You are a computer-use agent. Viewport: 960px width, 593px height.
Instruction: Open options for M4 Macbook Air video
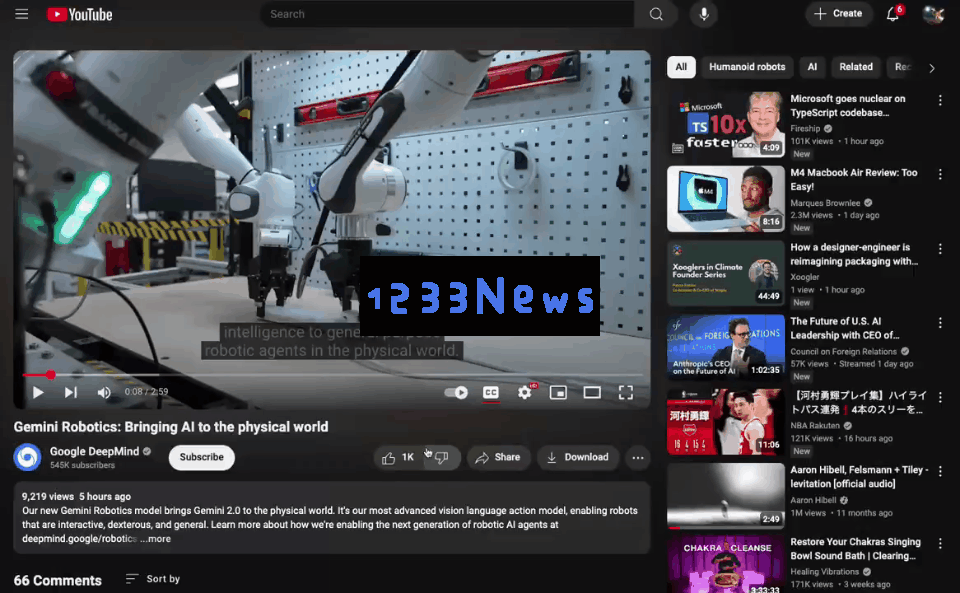point(940,174)
